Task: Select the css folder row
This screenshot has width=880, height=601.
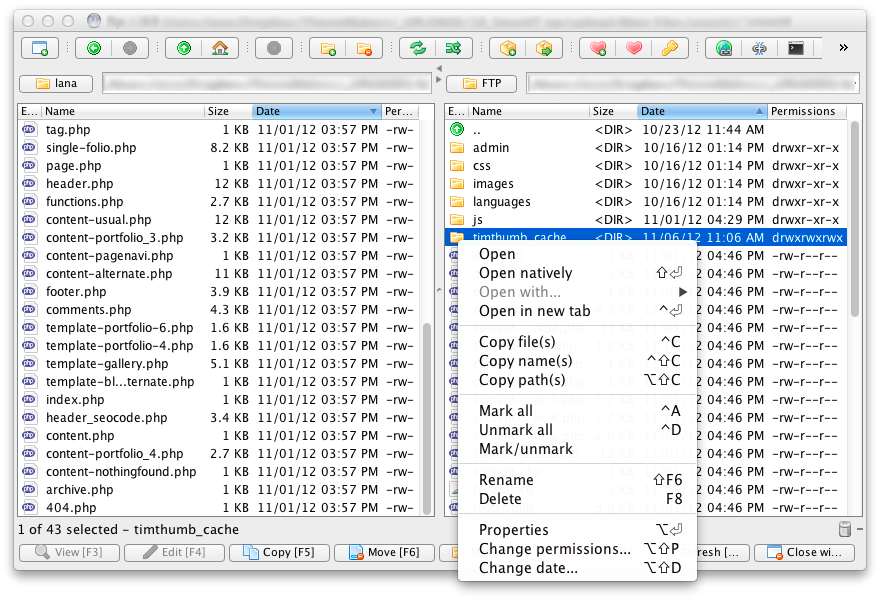Action: click(x=646, y=166)
